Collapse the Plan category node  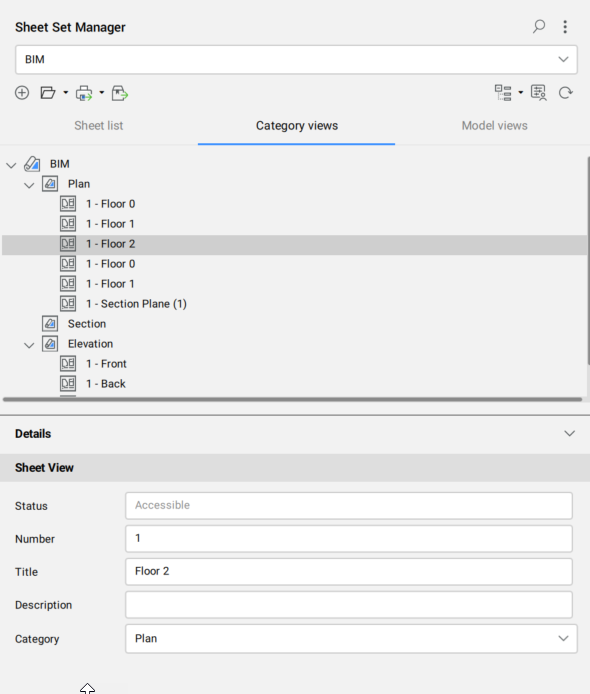coord(29,185)
